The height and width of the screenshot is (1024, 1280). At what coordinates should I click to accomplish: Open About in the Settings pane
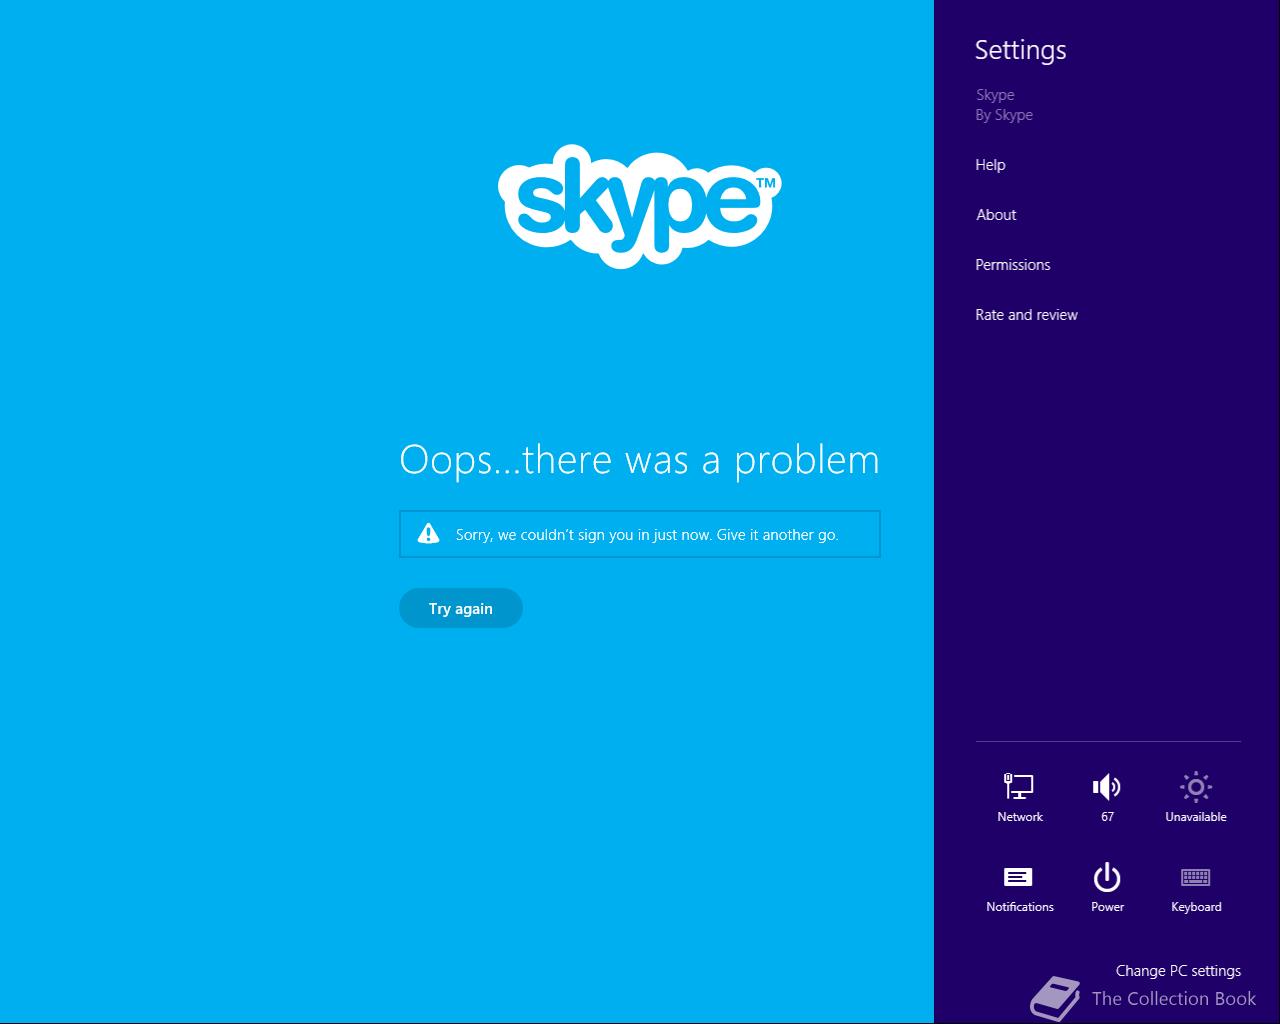pyautogui.click(x=996, y=215)
